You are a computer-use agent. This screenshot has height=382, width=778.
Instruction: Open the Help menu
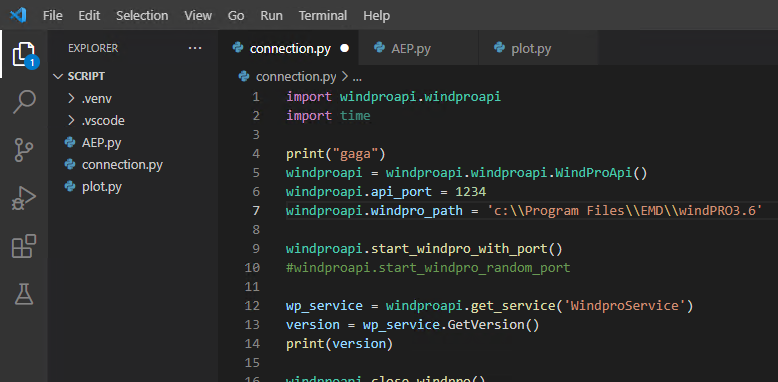377,15
